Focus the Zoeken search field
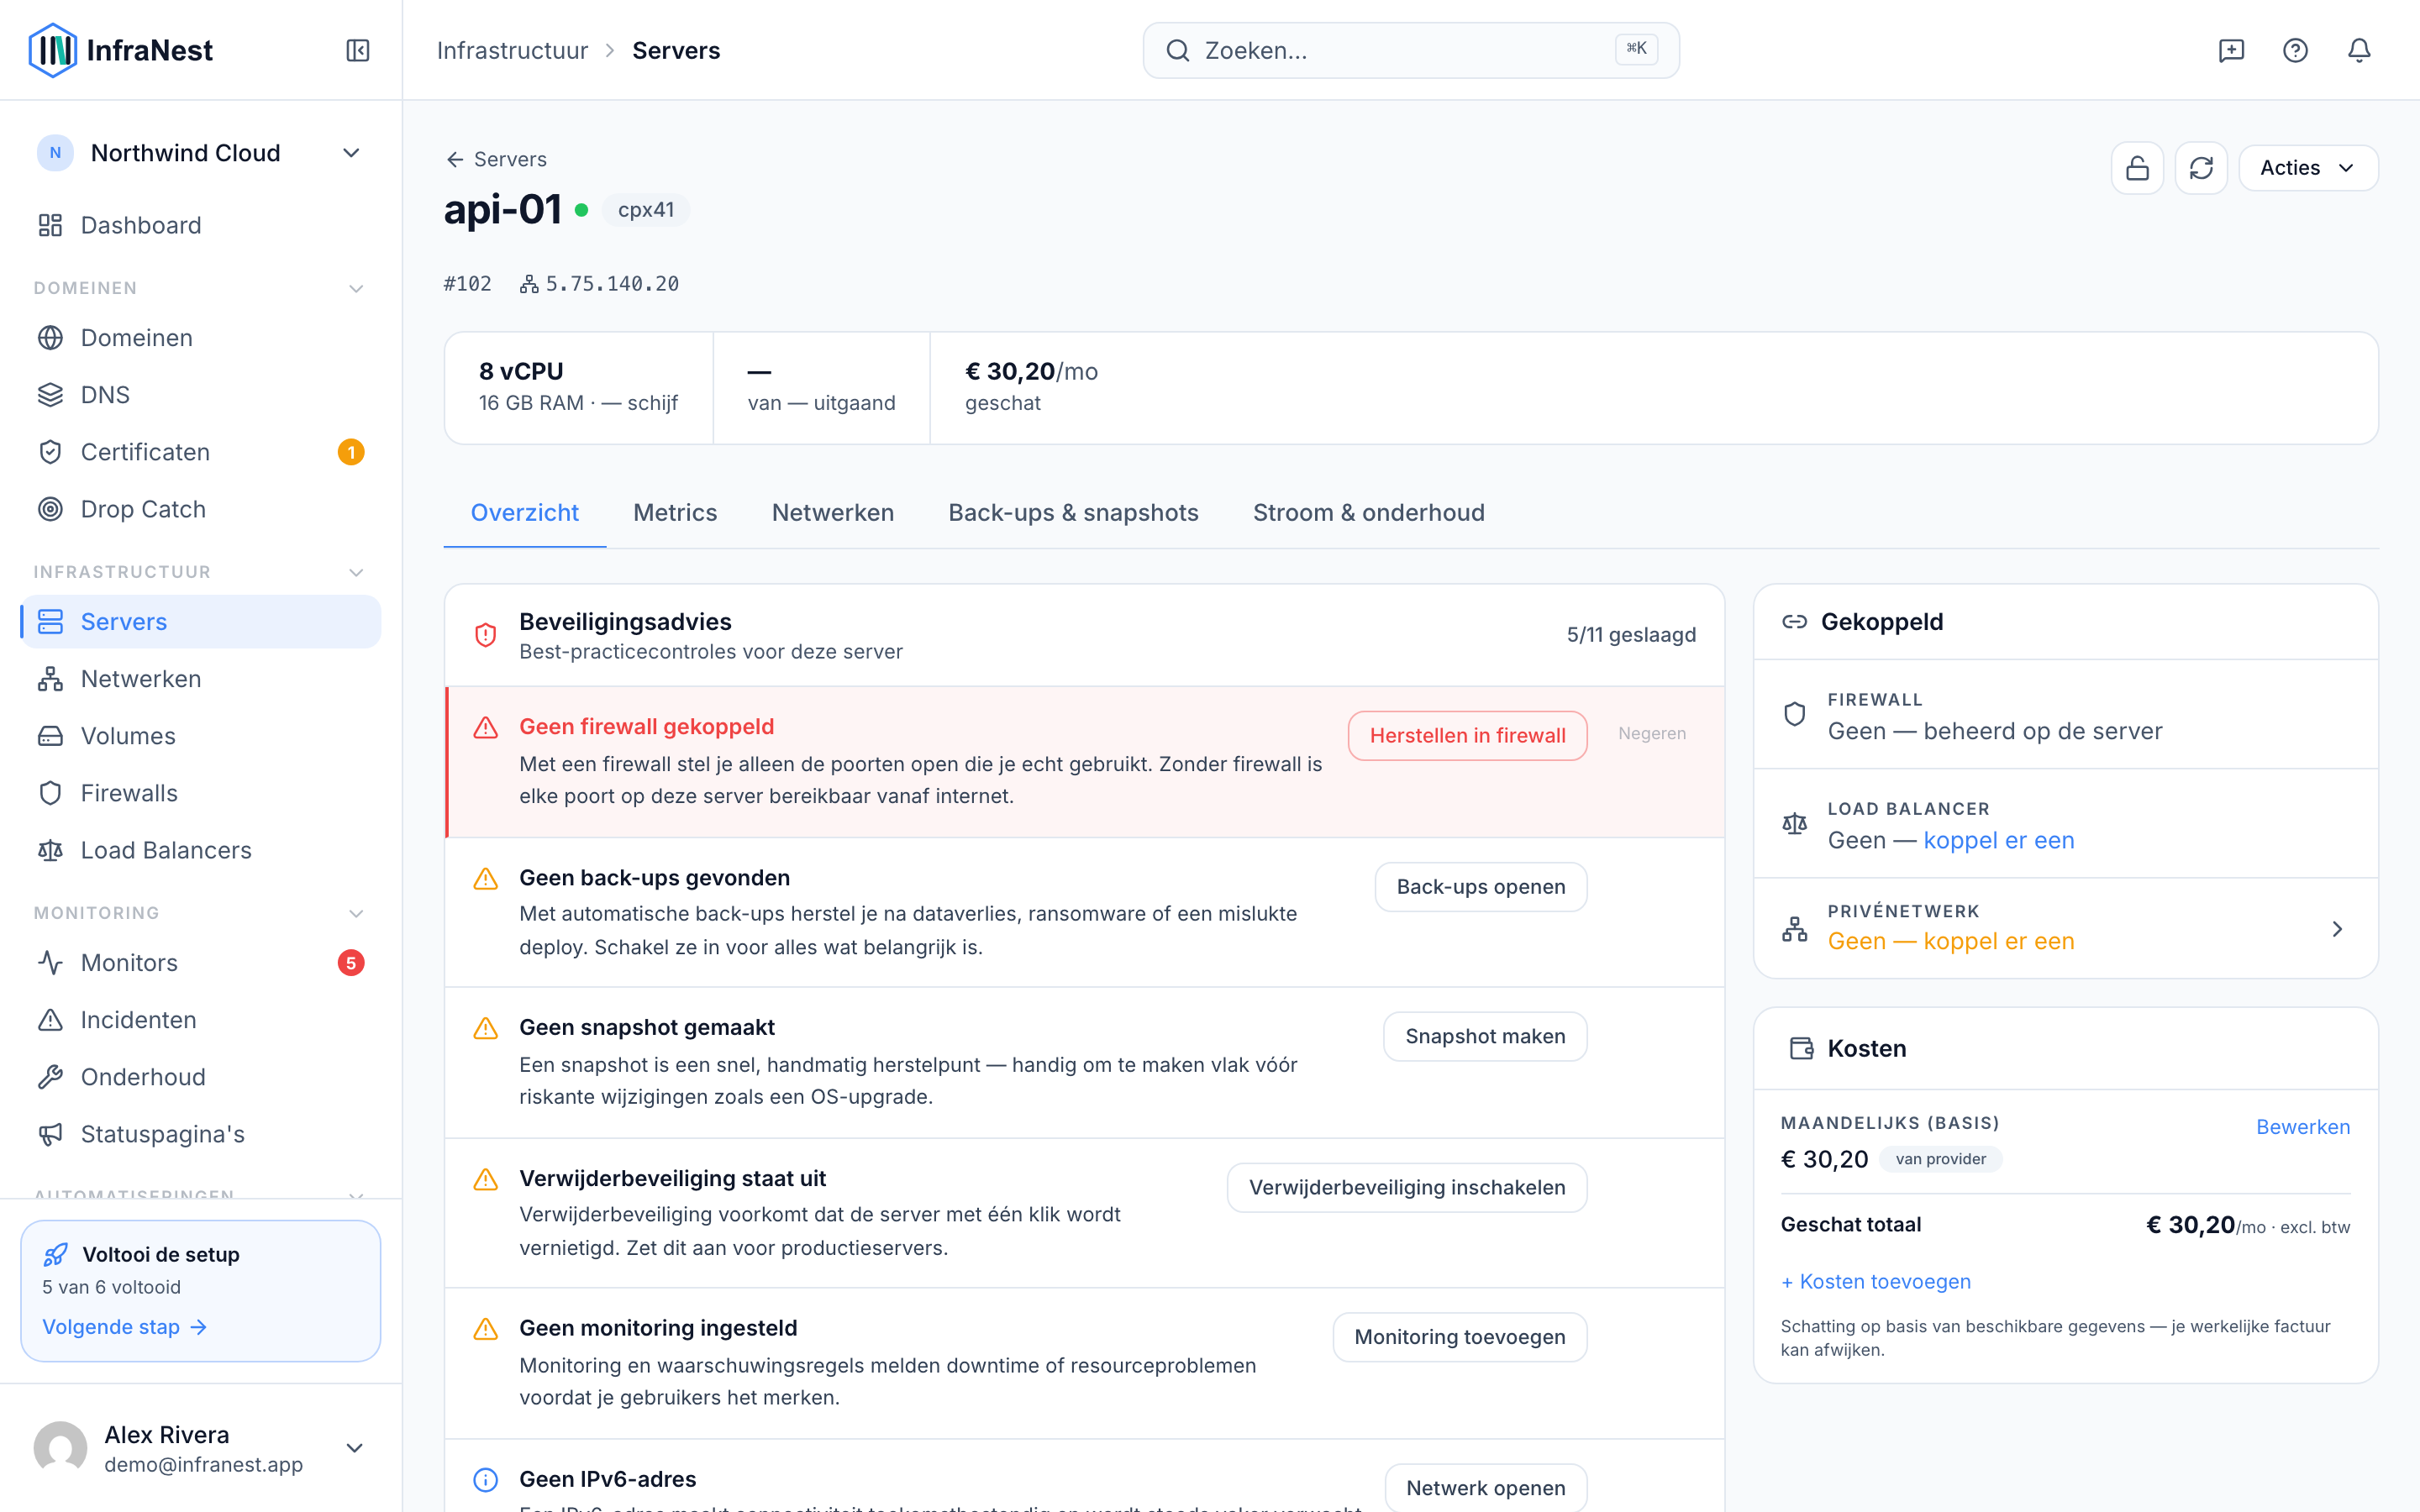Viewport: 2420px width, 1512px height. coord(1411,51)
